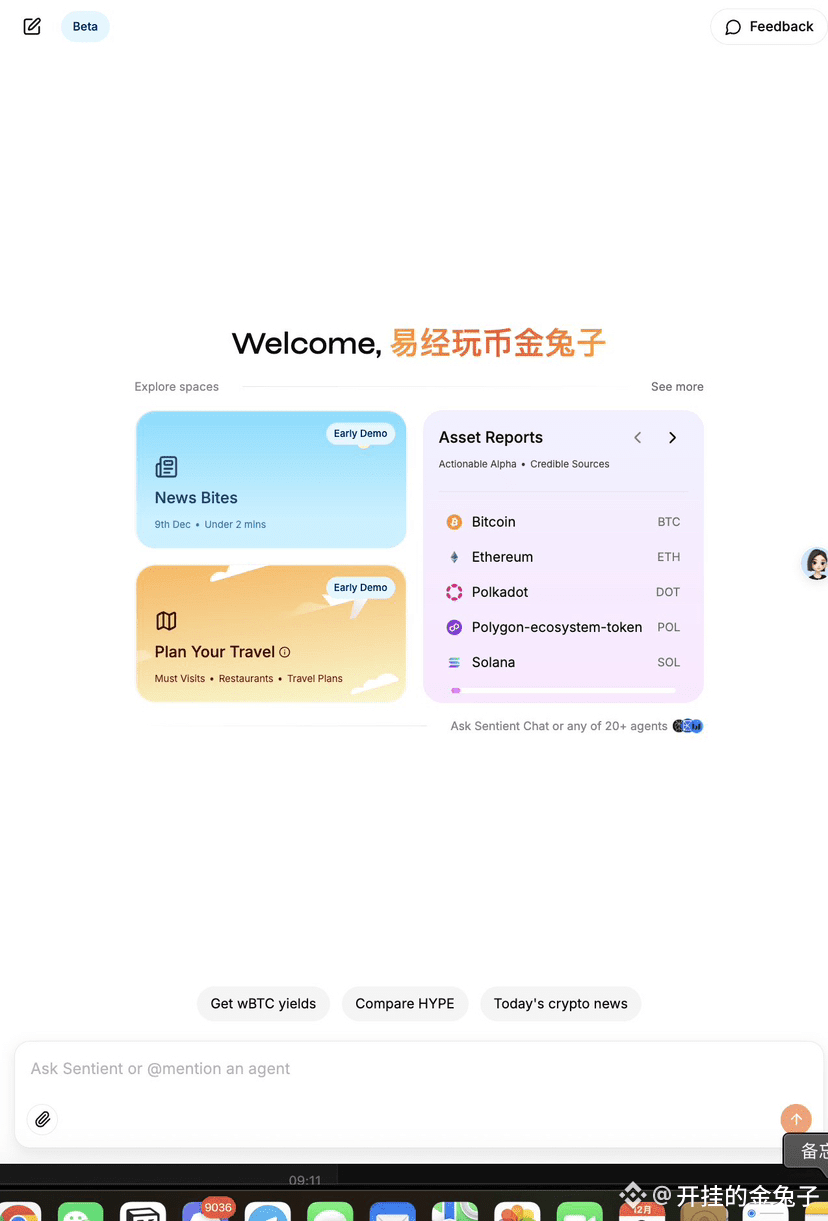The width and height of the screenshot is (828, 1221).
Task: Click the BTC ticker label
Action: [668, 522]
